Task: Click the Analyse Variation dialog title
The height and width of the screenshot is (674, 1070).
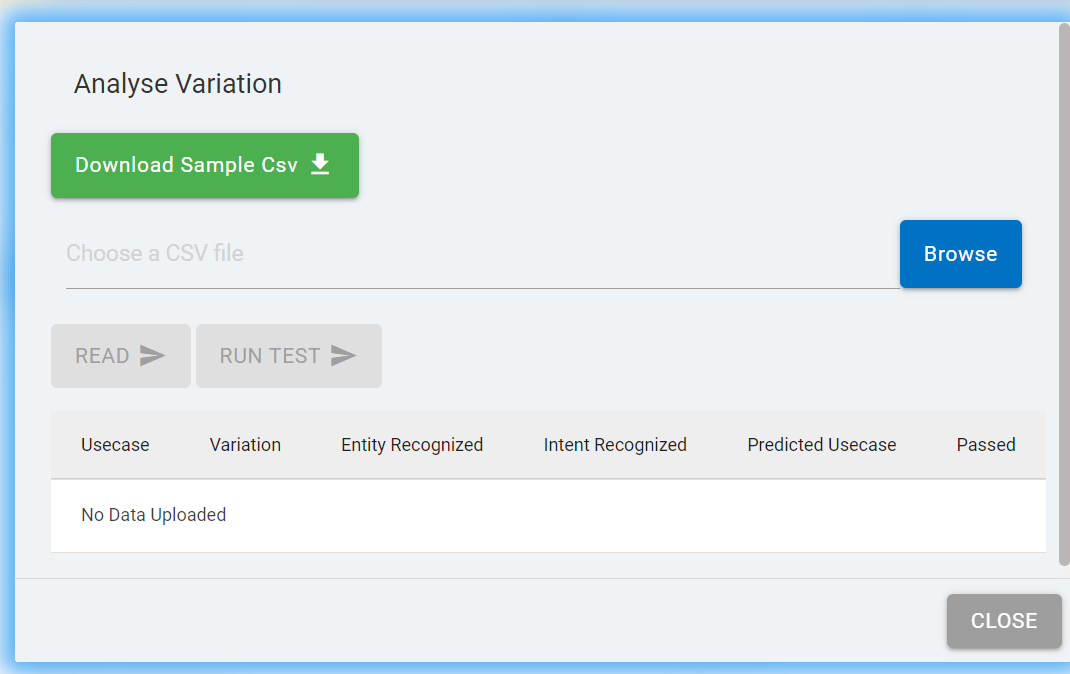Action: 178,84
